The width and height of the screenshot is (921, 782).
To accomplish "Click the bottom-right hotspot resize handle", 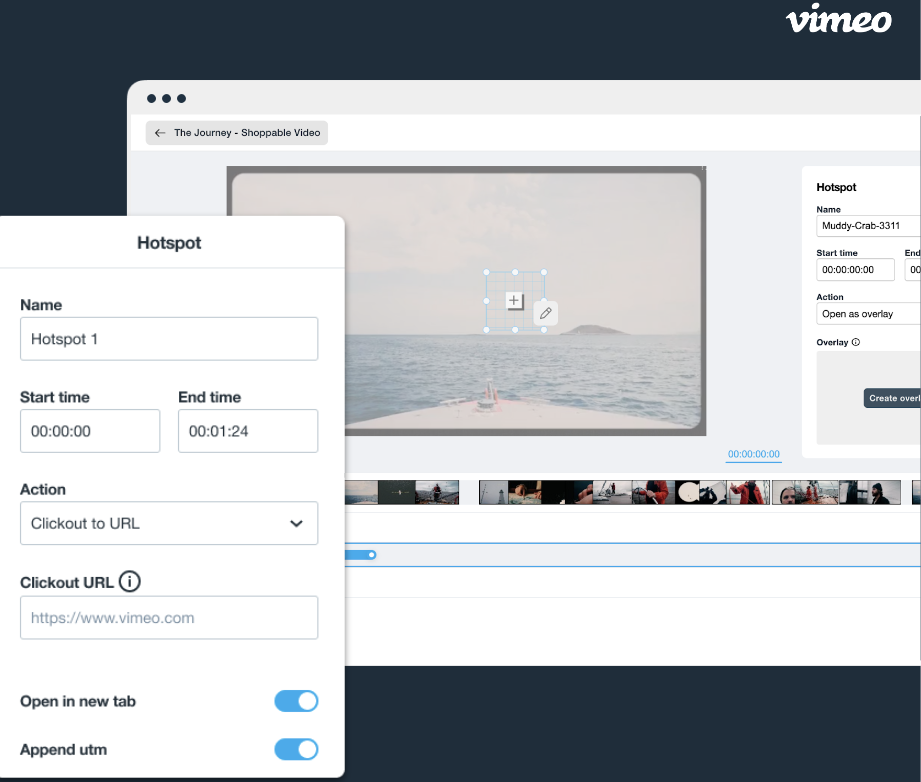I will [x=543, y=329].
